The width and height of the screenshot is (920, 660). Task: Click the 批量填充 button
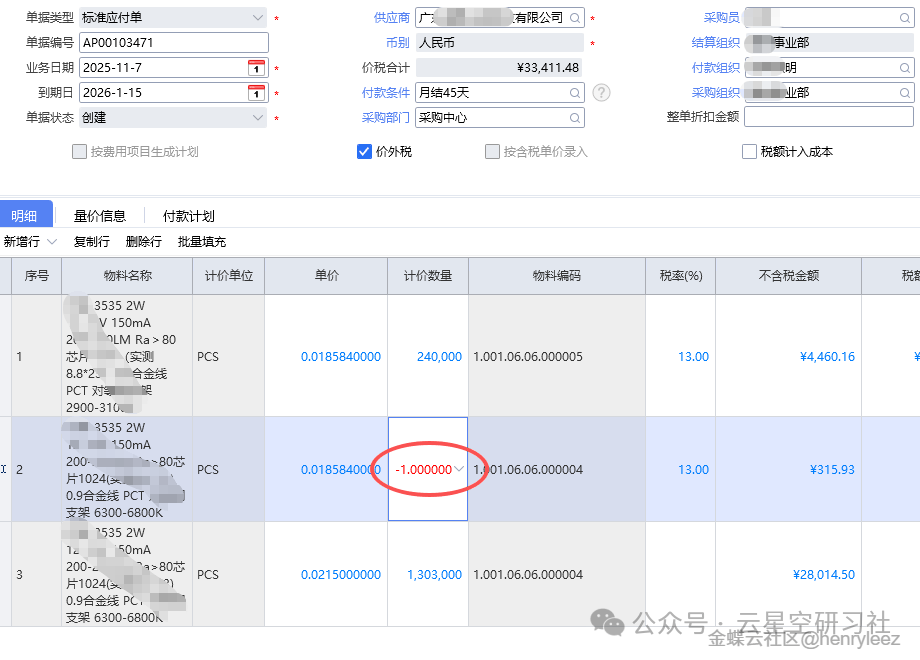coord(202,242)
